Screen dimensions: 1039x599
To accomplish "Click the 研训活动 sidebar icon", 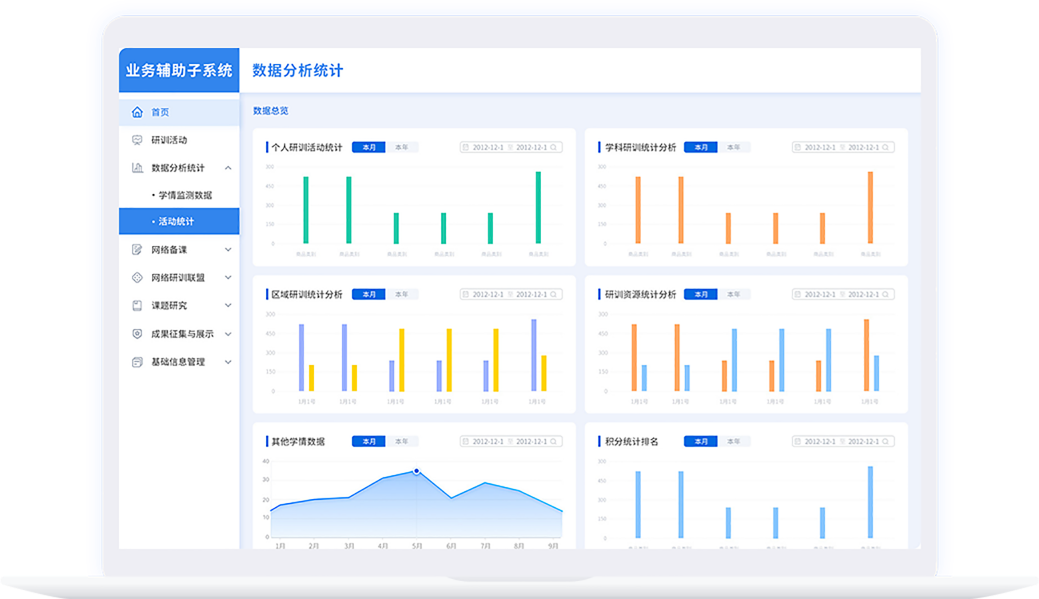I will (x=137, y=140).
